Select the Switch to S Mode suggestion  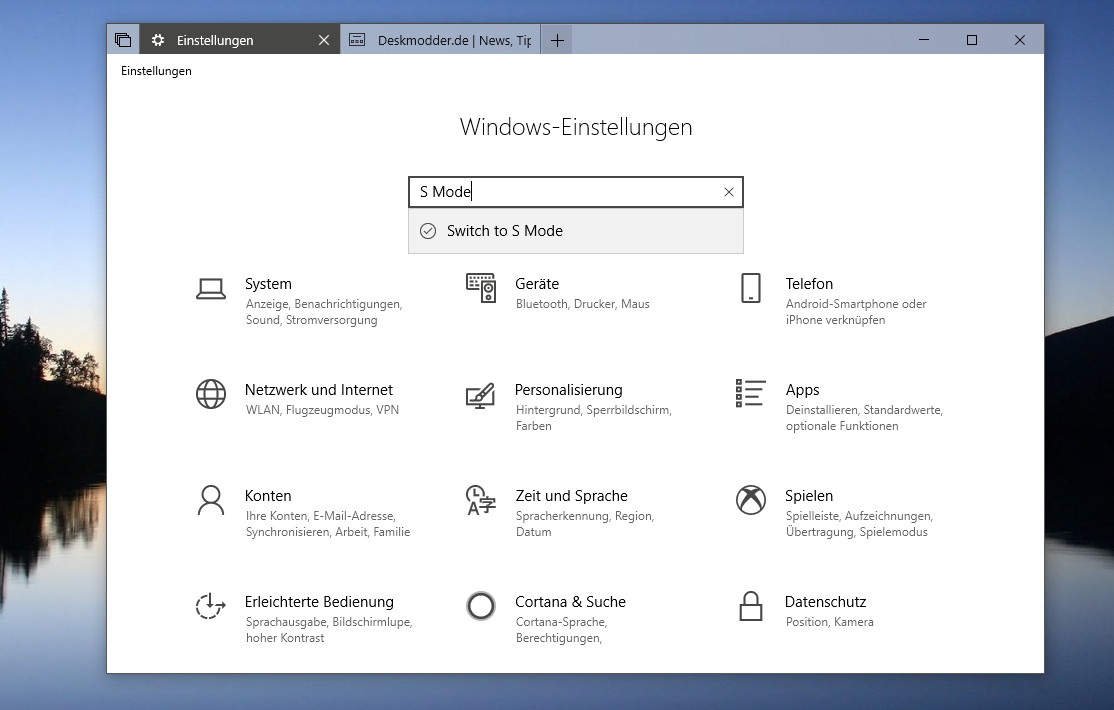pos(576,231)
